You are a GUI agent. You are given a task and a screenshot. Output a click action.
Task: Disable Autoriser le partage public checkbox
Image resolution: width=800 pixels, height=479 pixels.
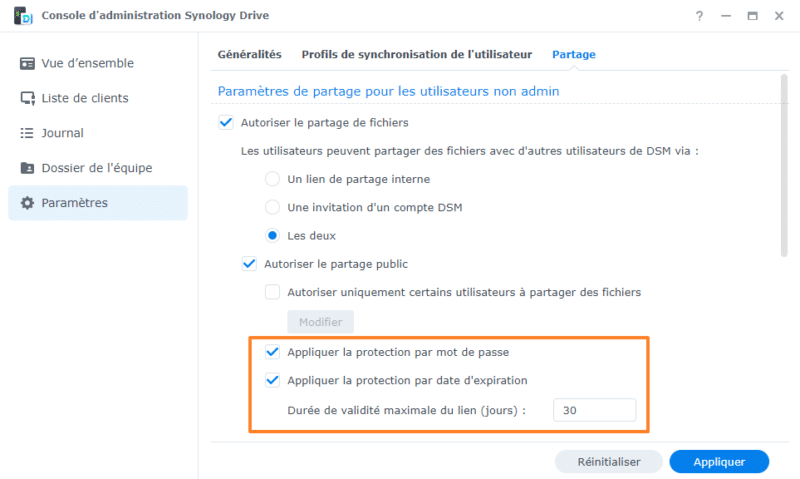pos(249,264)
